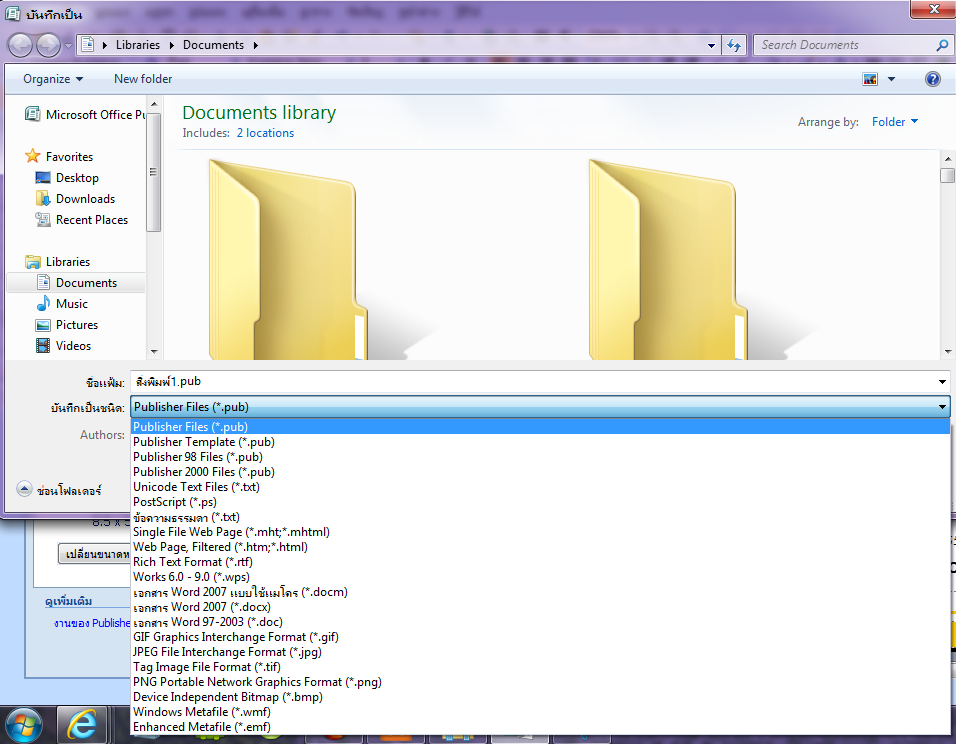
Task: Open the Organize dropdown menu
Action: click(x=53, y=79)
